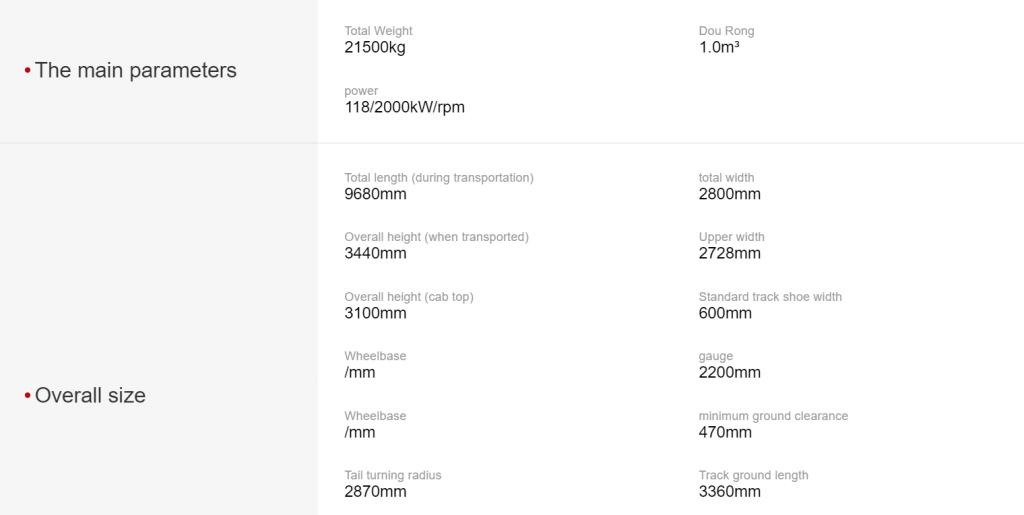Click the 'minimum ground clearance' label

click(773, 416)
